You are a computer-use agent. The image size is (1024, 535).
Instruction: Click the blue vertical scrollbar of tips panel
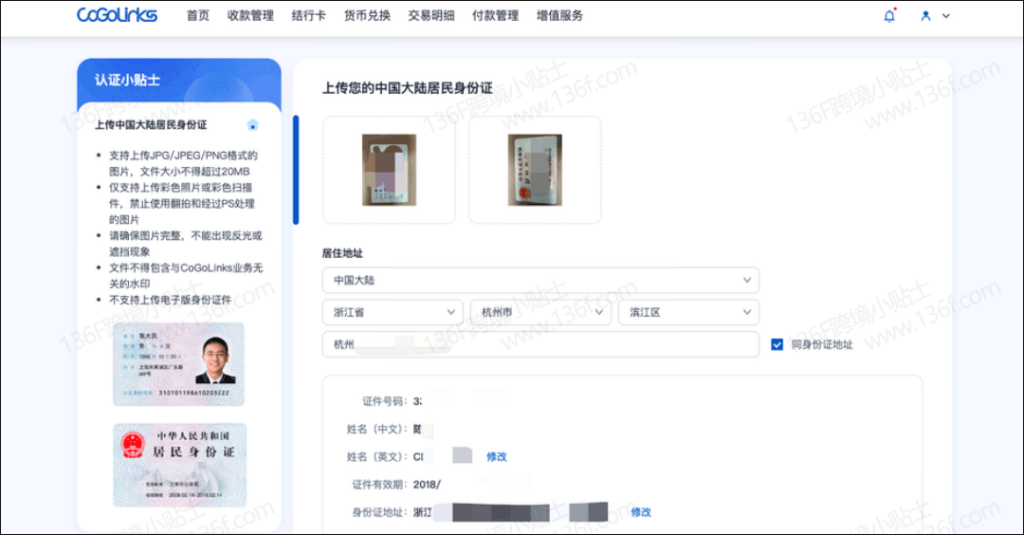click(296, 170)
